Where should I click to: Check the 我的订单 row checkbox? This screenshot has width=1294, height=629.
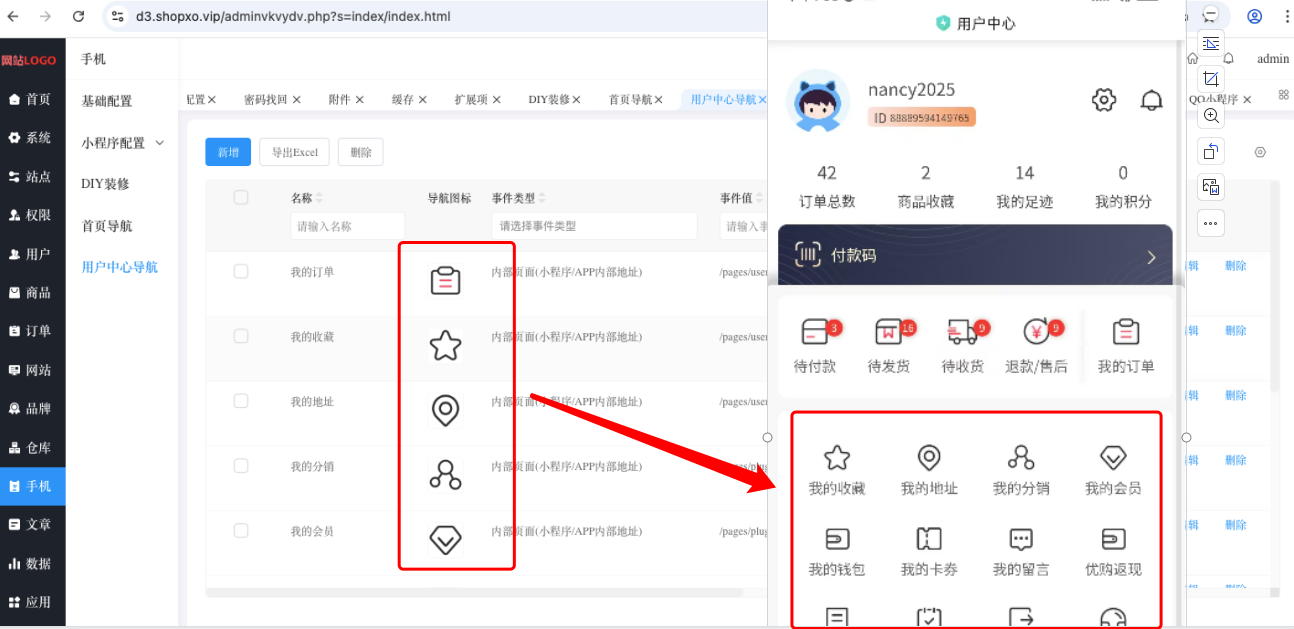pos(241,271)
